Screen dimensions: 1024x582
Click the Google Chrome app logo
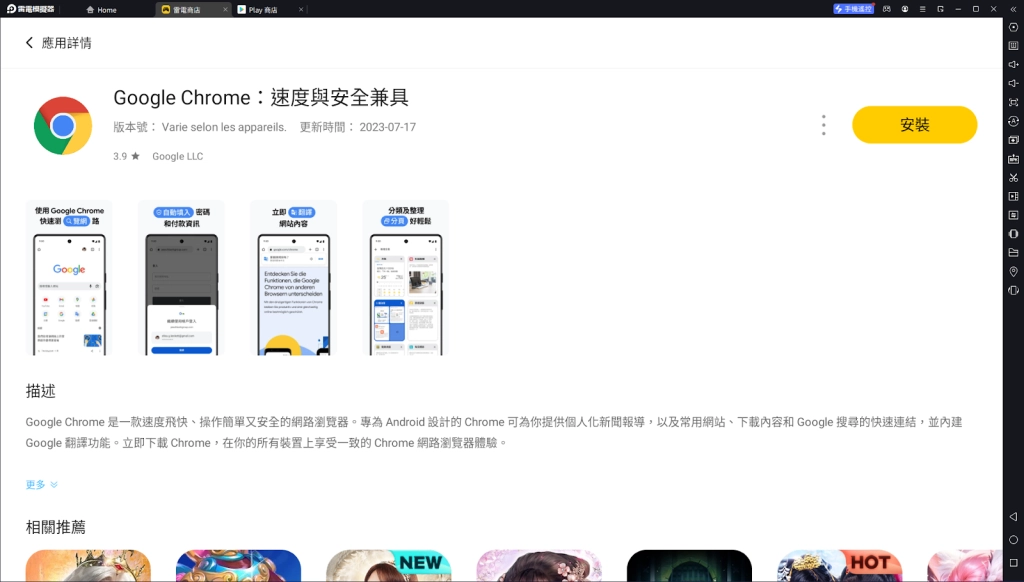click(x=63, y=125)
